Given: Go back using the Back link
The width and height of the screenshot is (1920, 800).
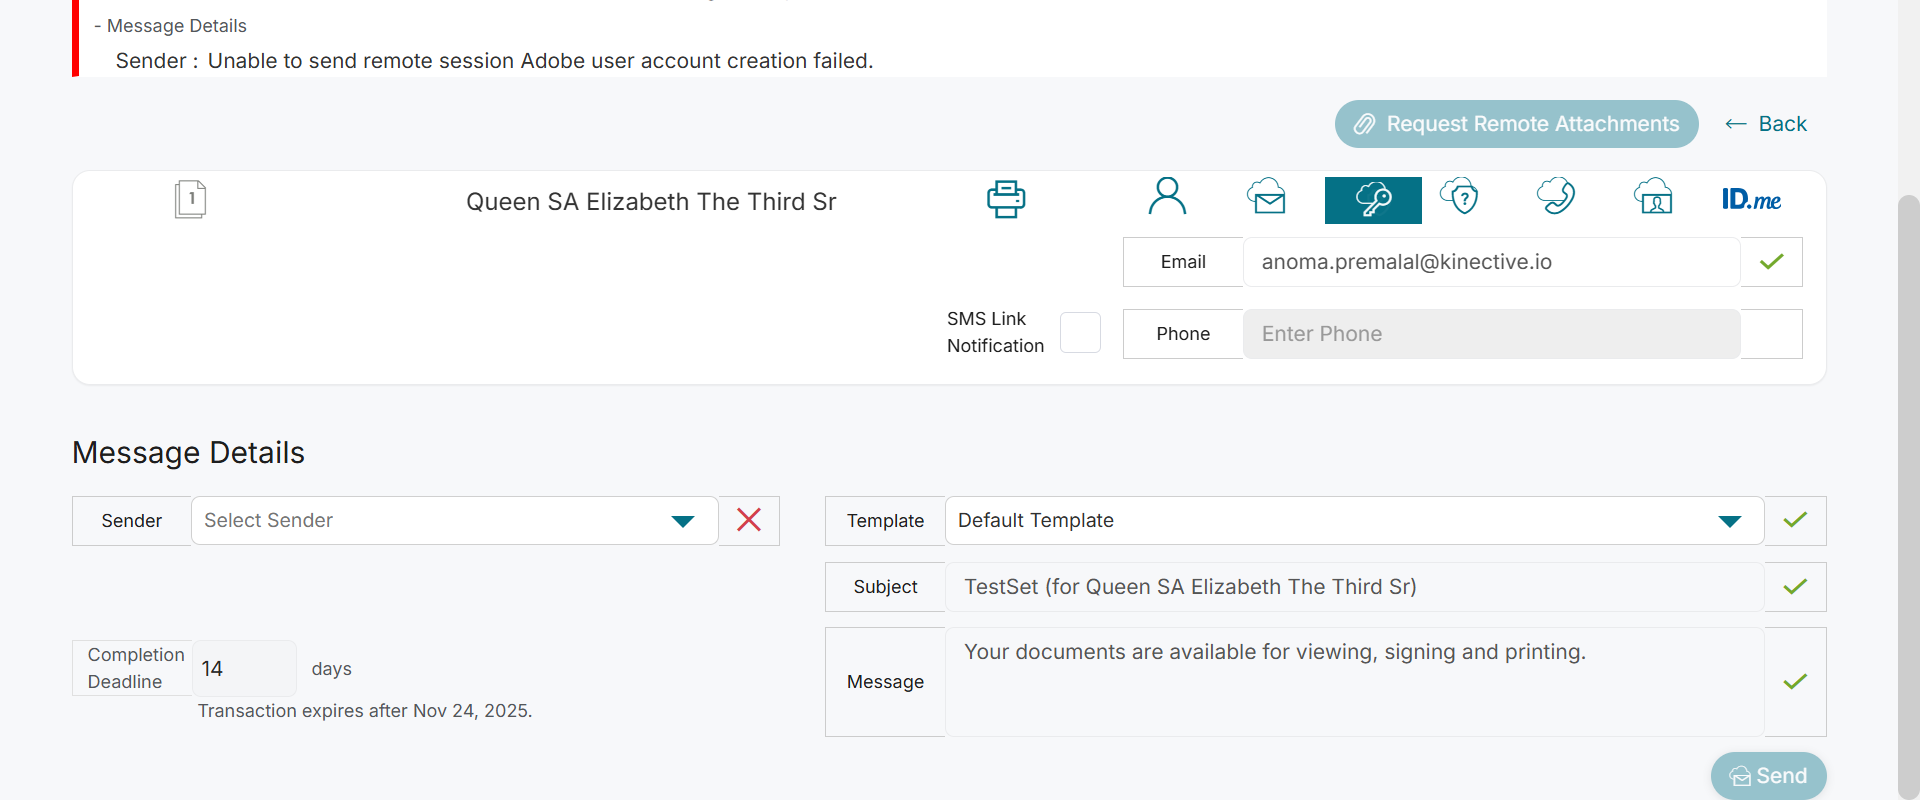Looking at the screenshot, I should (x=1766, y=124).
